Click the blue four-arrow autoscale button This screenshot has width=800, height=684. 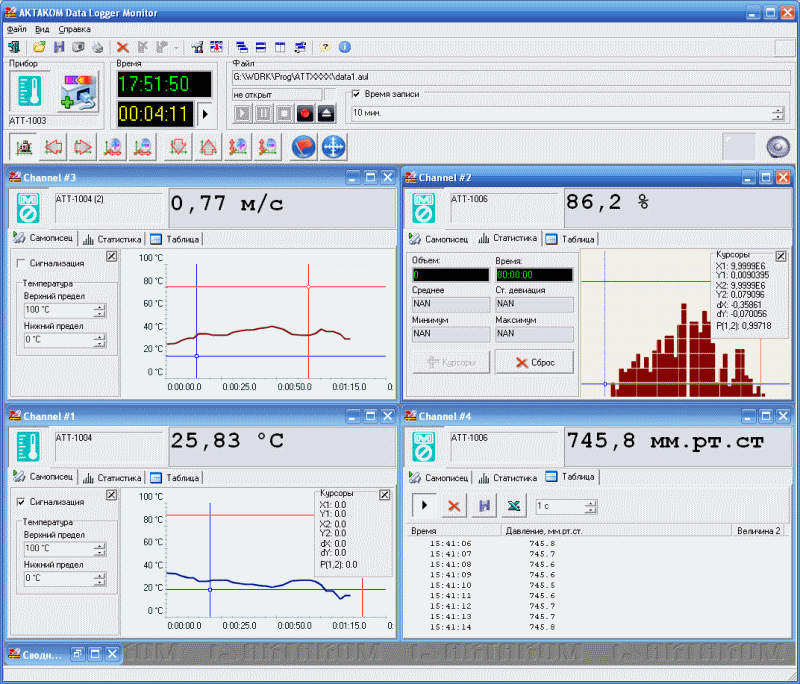pyautogui.click(x=333, y=147)
